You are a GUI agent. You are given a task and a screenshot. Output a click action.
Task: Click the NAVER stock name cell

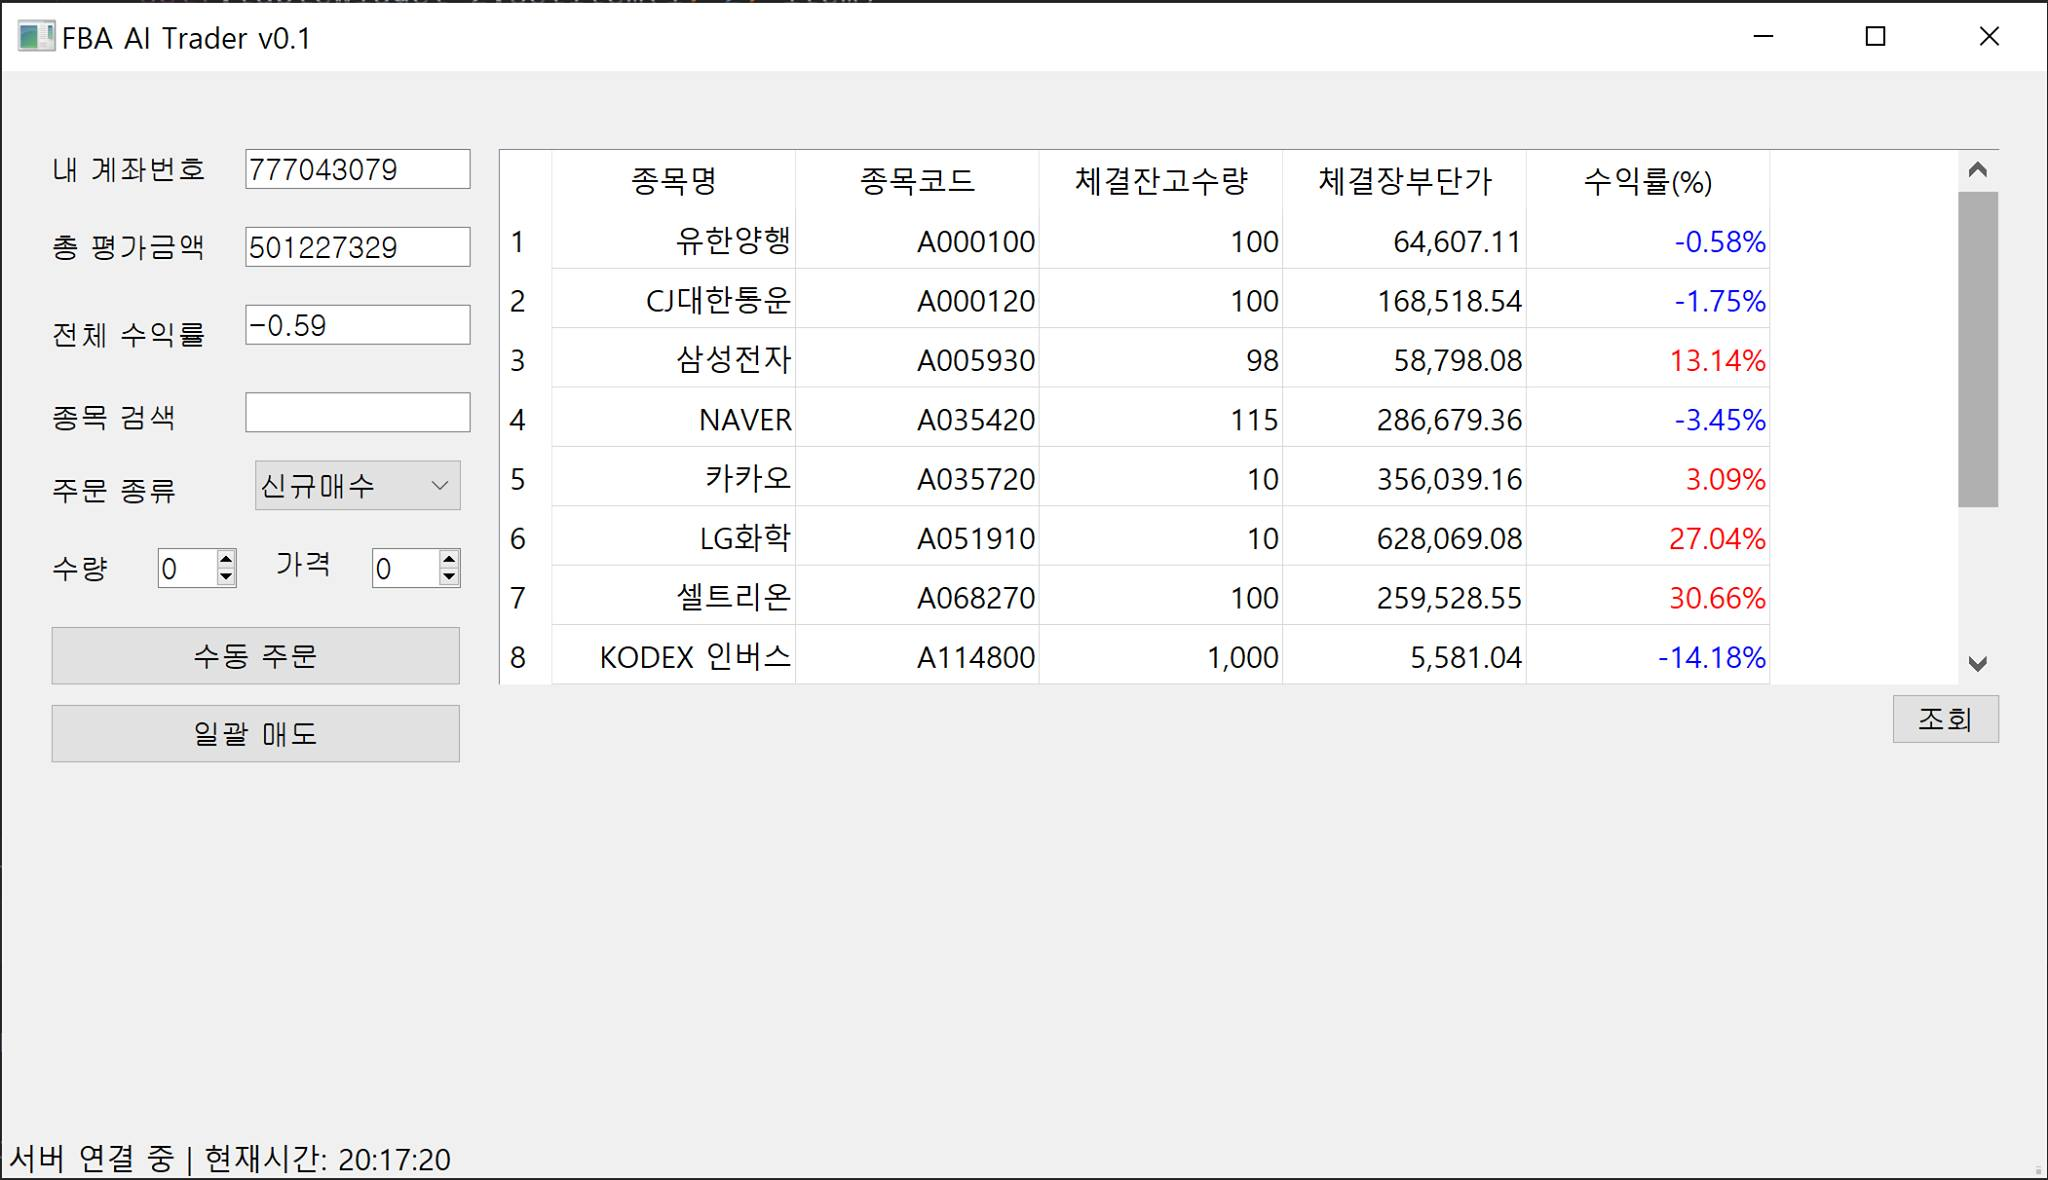coord(674,419)
